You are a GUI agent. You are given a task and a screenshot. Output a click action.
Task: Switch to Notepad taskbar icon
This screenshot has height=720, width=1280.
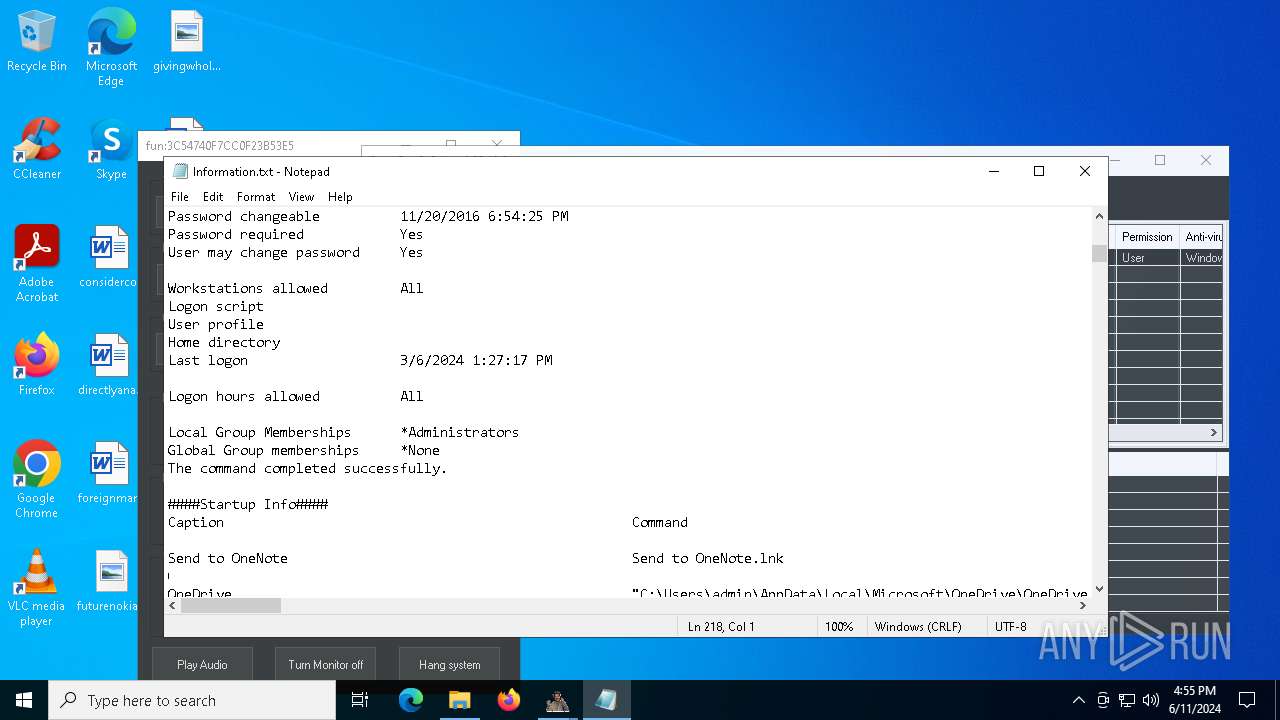tap(606, 700)
